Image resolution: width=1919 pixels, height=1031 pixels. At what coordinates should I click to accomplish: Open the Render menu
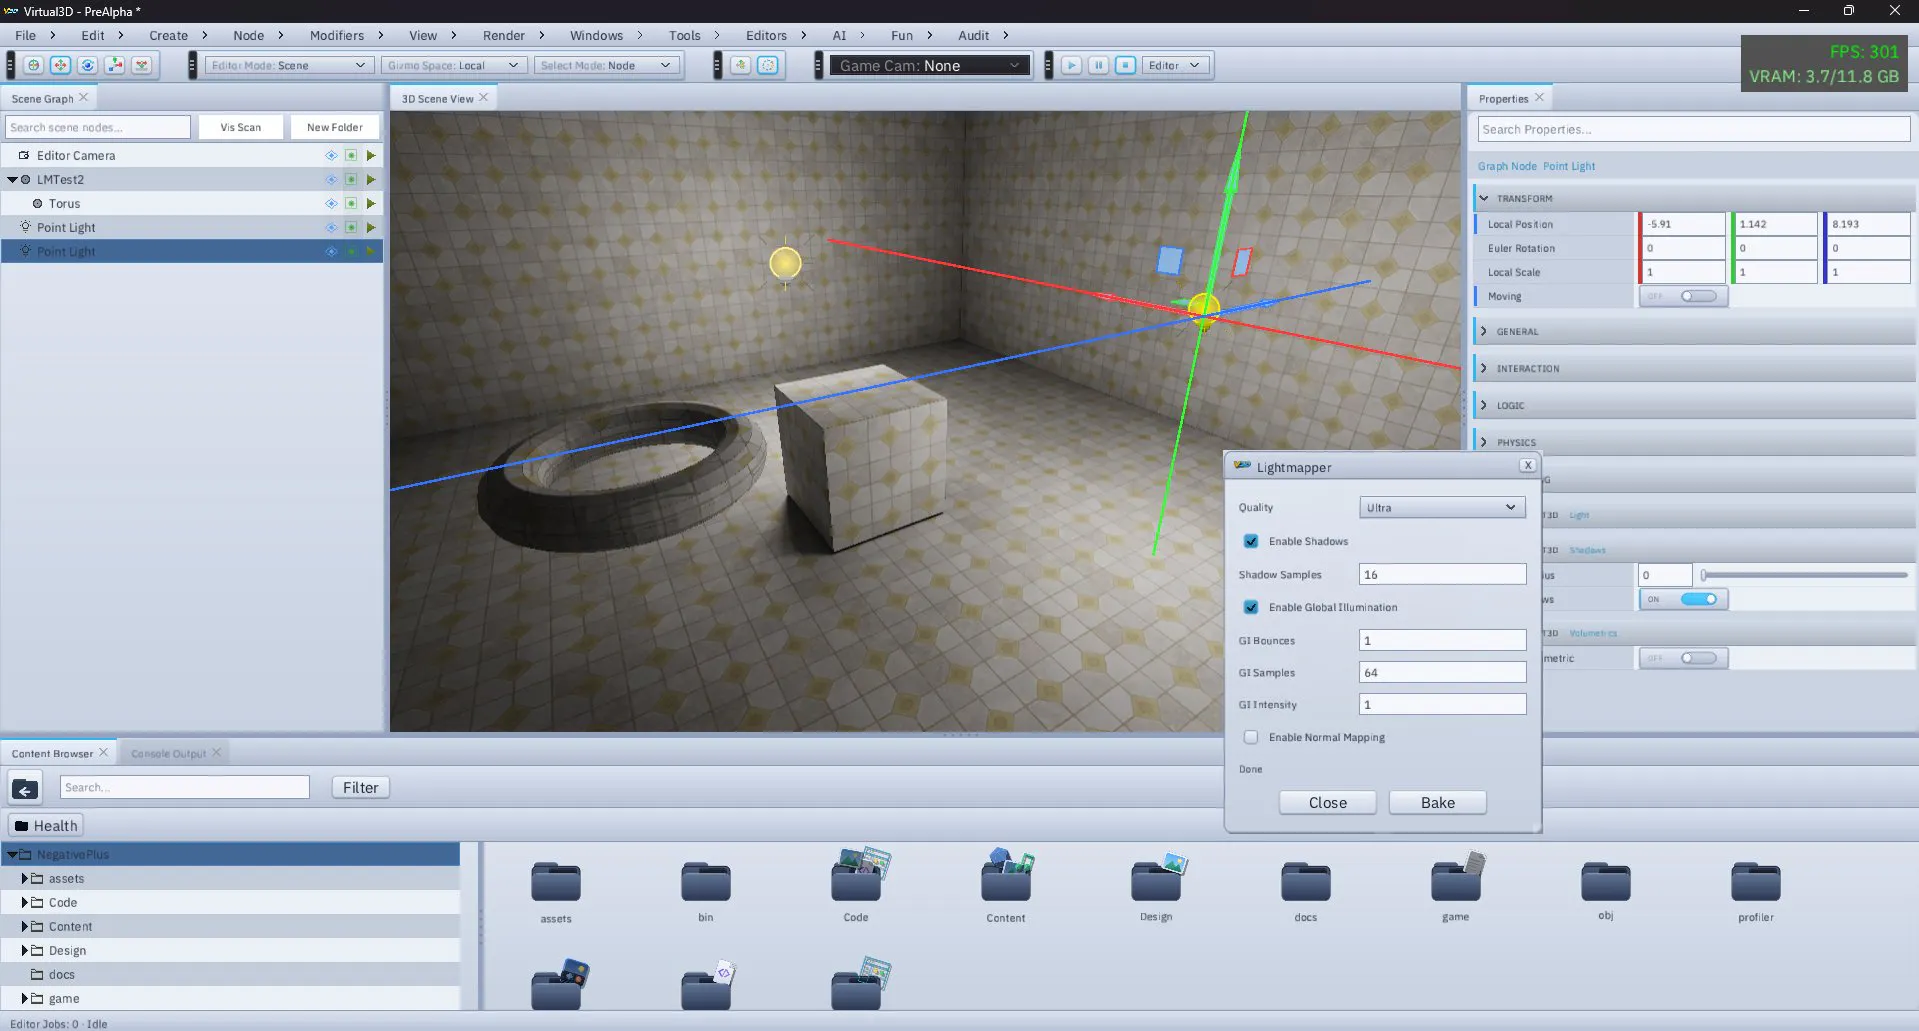click(x=504, y=35)
